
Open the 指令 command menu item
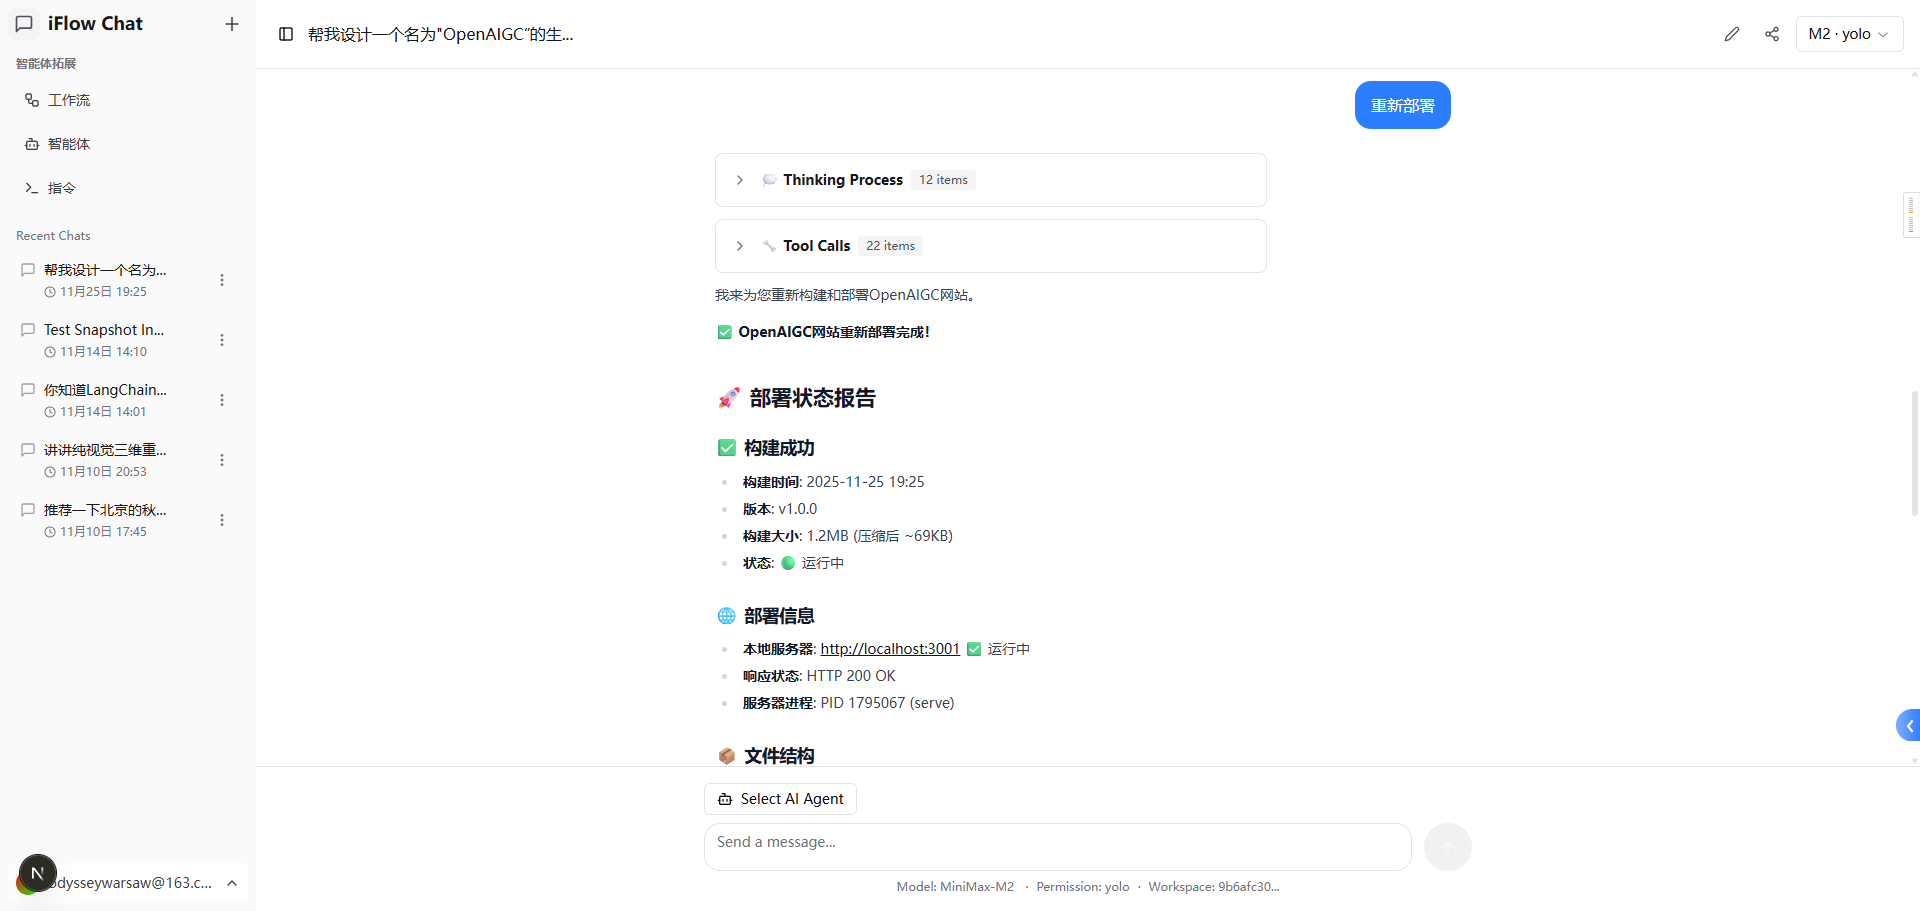[62, 188]
